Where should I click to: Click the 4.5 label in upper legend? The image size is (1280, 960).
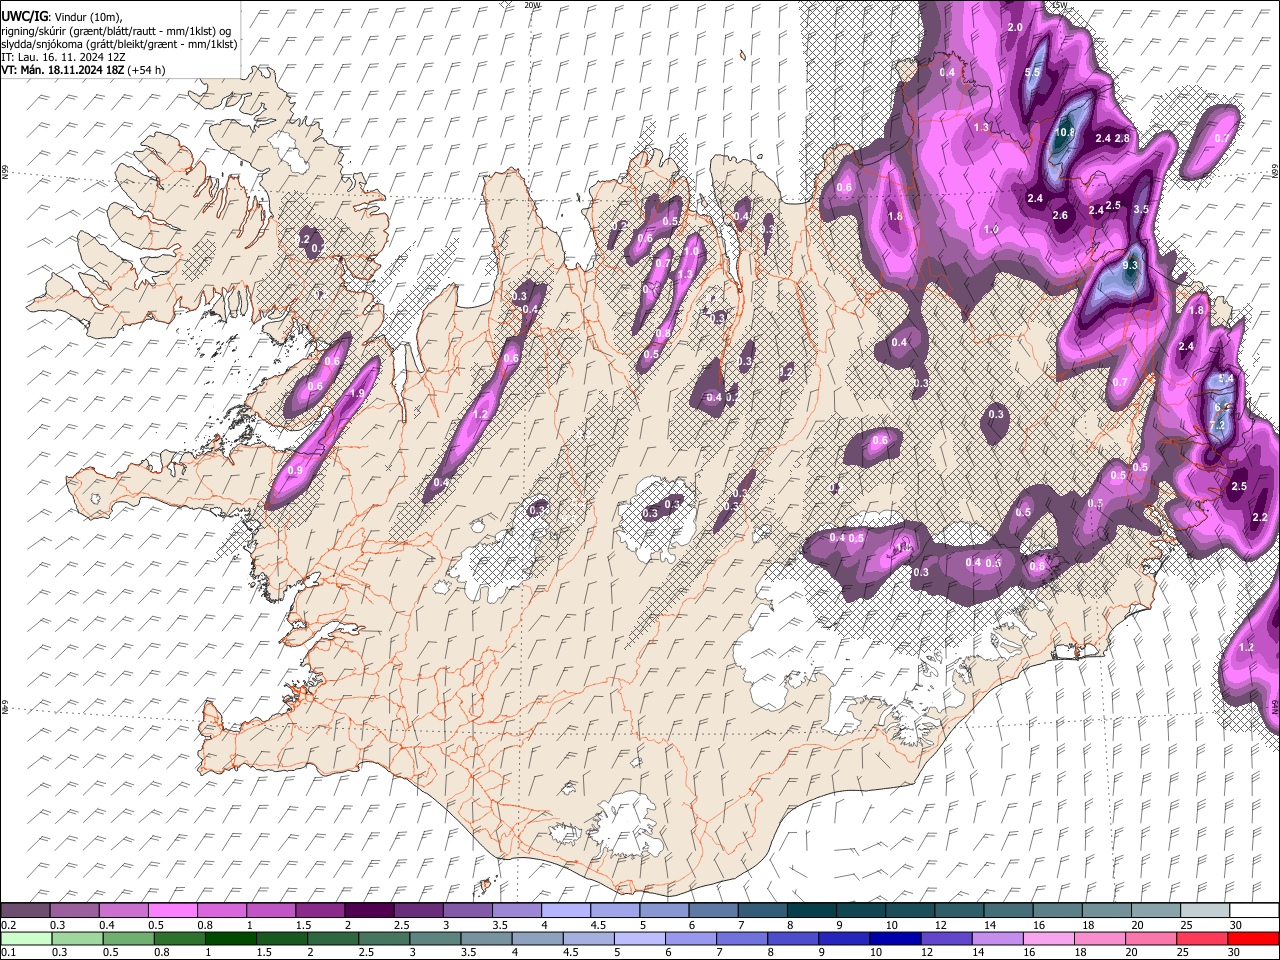pos(598,925)
